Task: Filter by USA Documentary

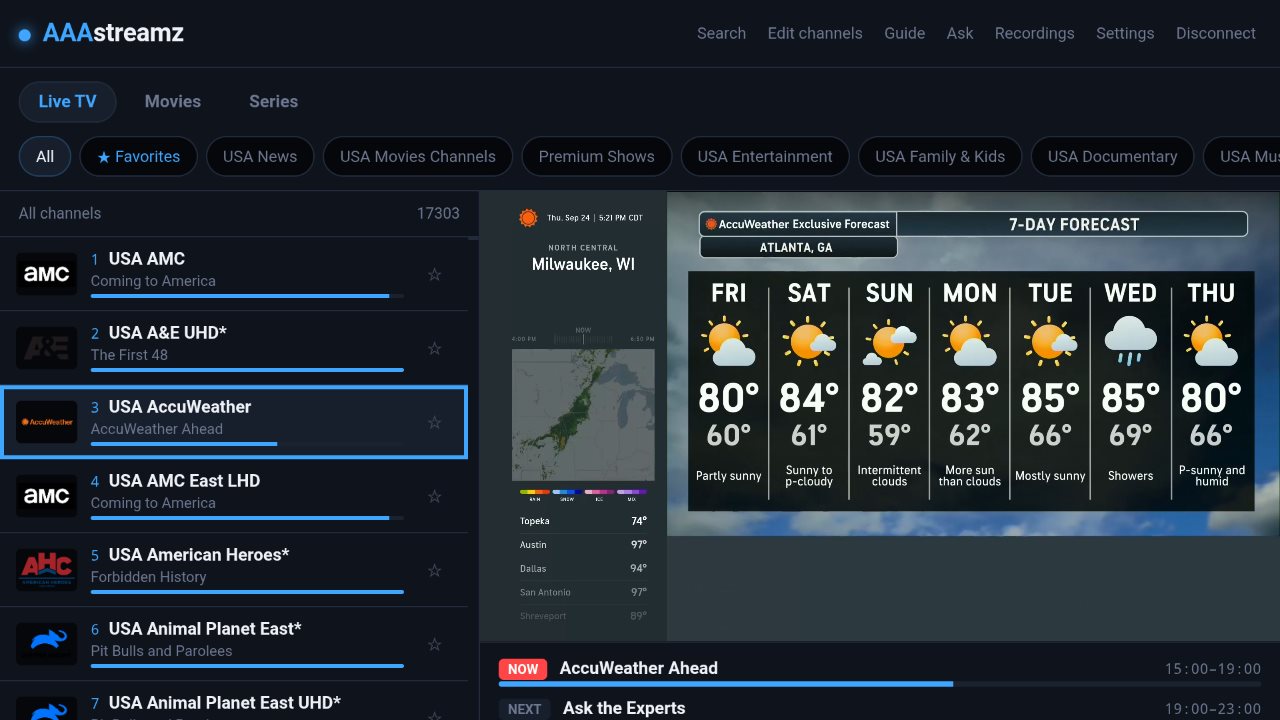Action: tap(1113, 156)
